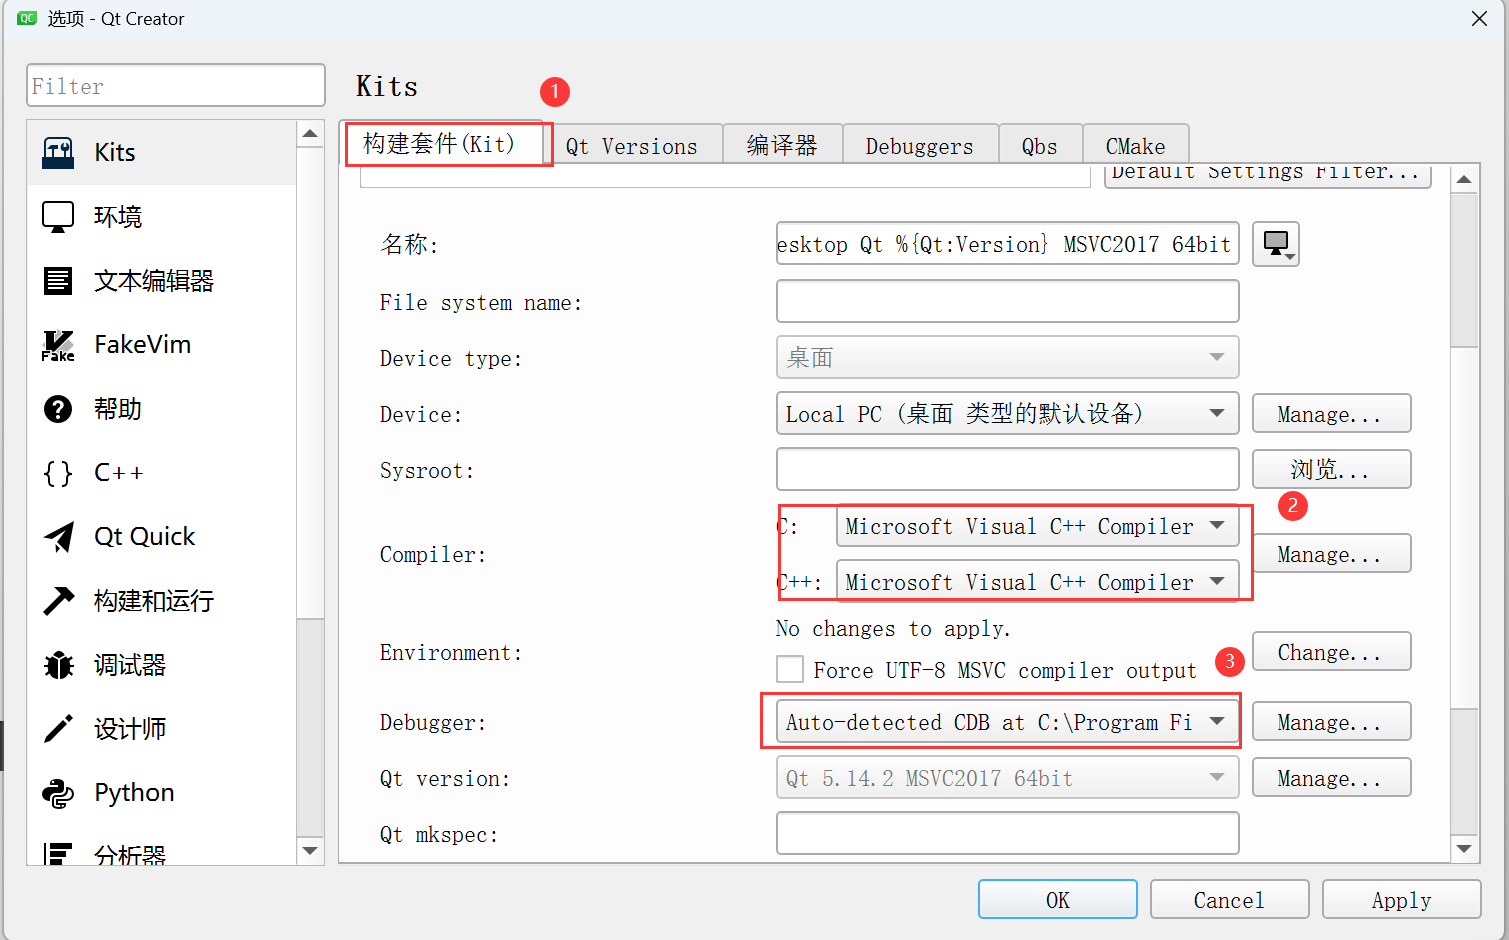Image resolution: width=1509 pixels, height=940 pixels.
Task: Expand the Device type 桌面 dropdown
Action: 1008,357
